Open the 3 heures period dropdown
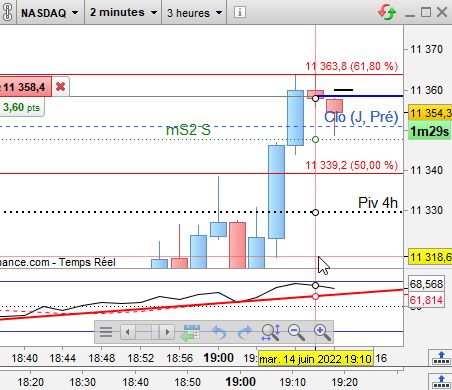The height and width of the screenshot is (390, 452). (194, 13)
